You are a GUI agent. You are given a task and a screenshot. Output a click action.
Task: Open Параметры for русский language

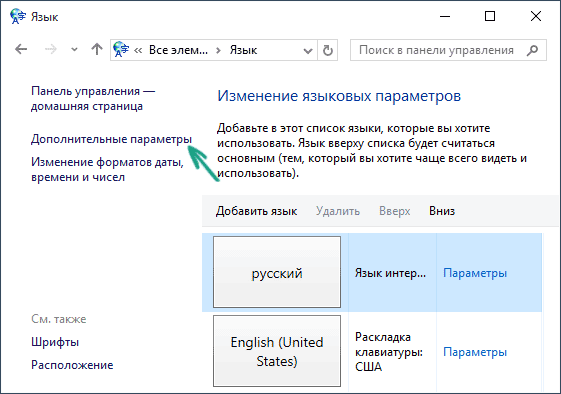pyautogui.click(x=475, y=273)
